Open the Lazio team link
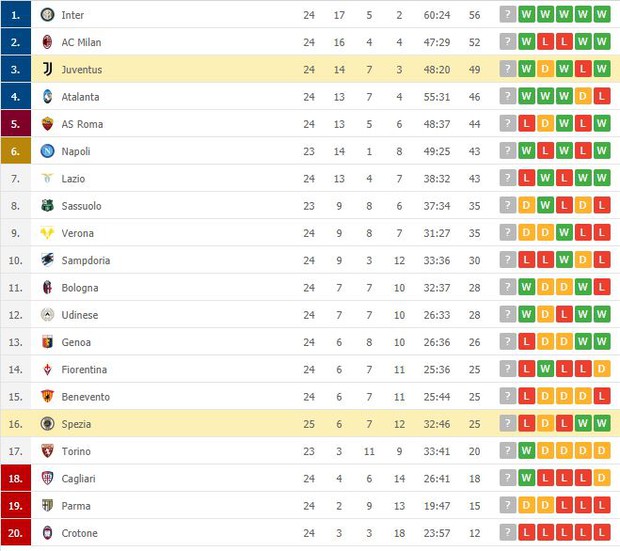Image resolution: width=620 pixels, height=551 pixels. (x=73, y=179)
